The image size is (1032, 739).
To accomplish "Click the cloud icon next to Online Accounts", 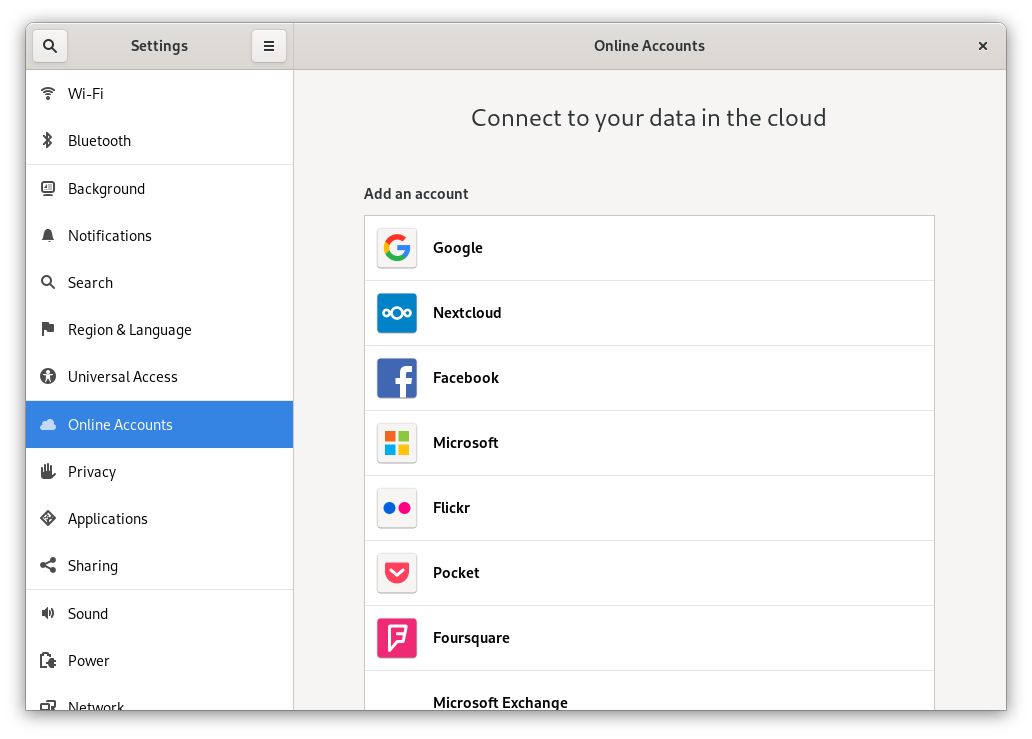I will click(47, 424).
